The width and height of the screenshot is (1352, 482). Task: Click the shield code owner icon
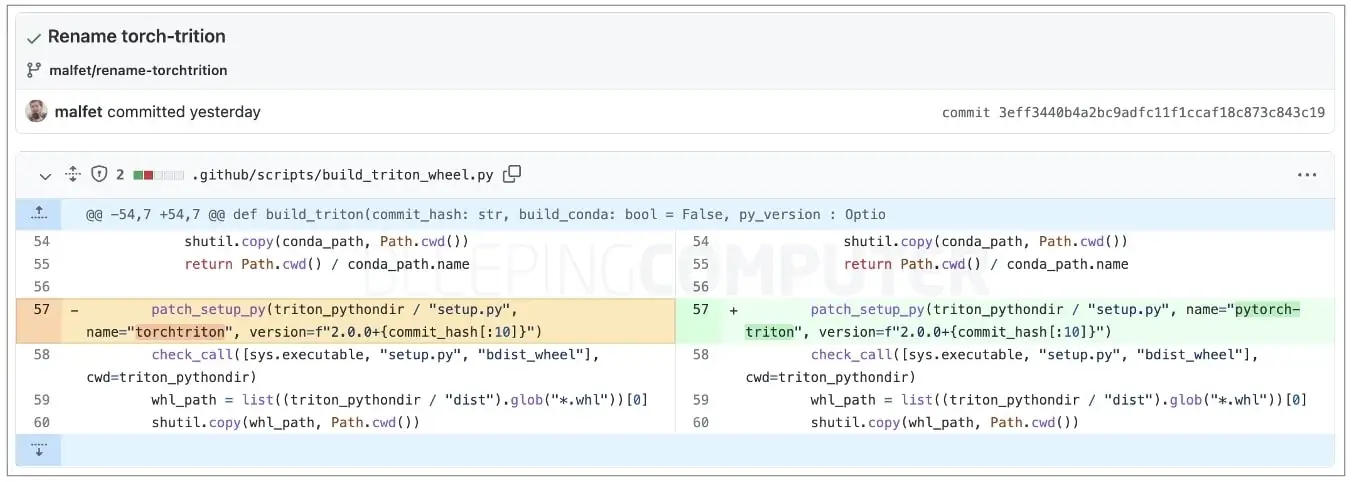tap(99, 174)
